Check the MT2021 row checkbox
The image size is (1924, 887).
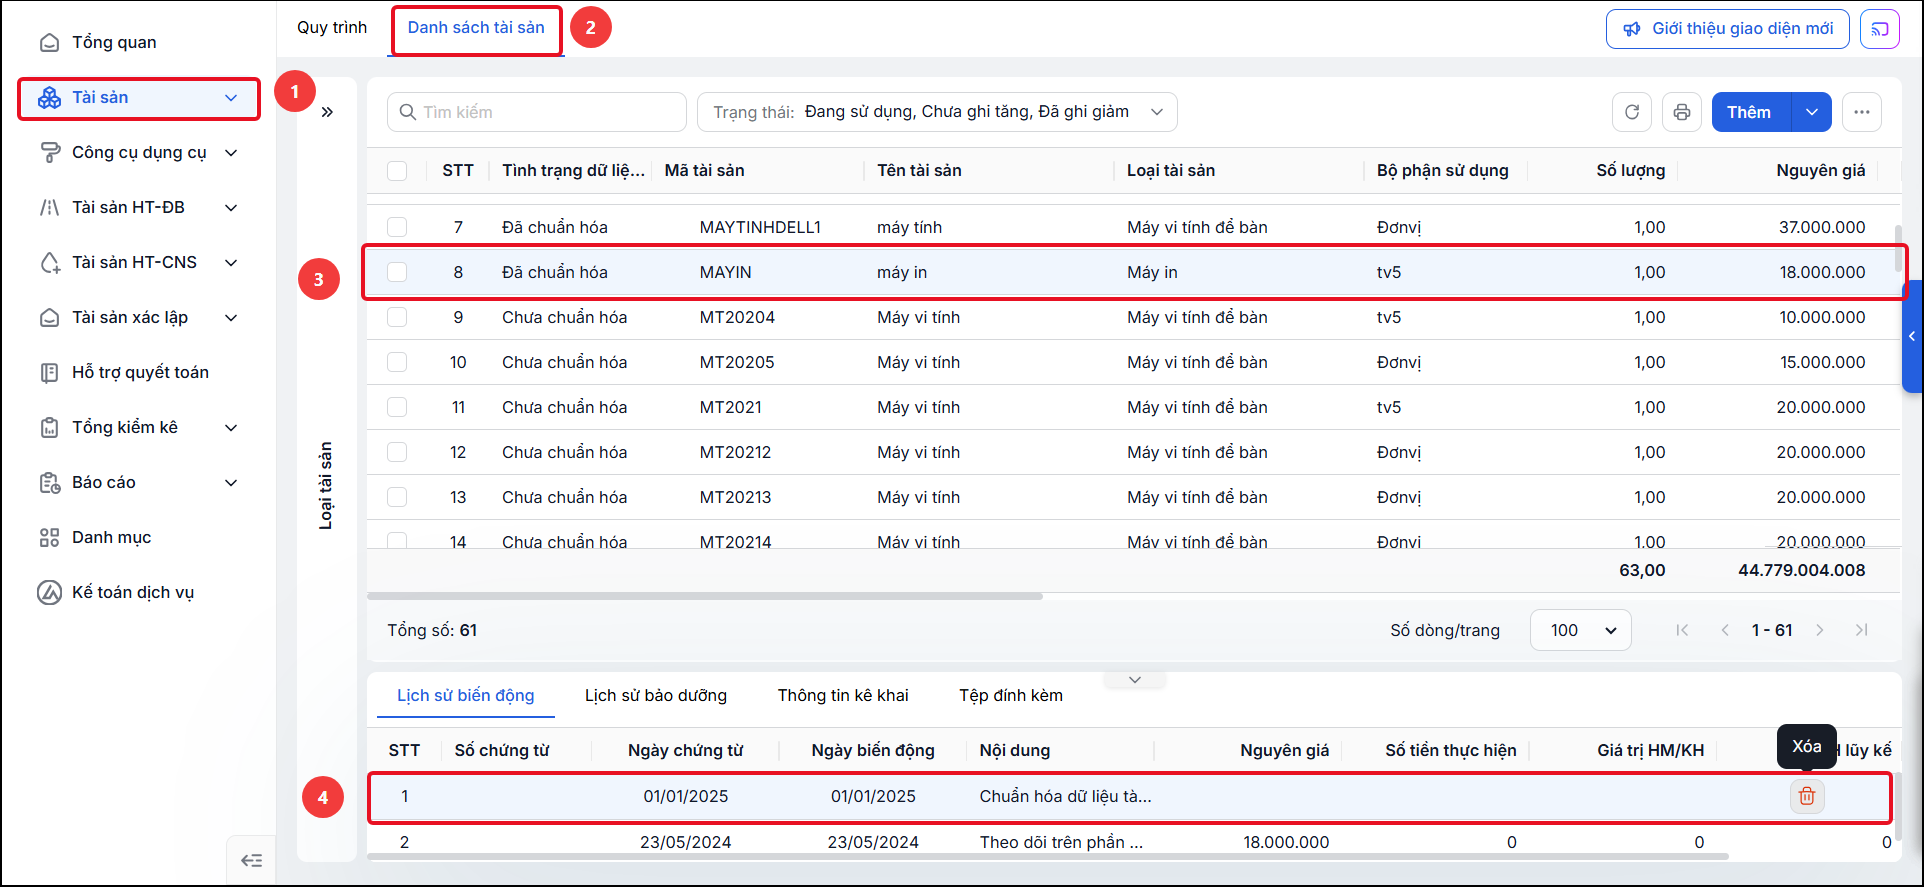(x=397, y=407)
